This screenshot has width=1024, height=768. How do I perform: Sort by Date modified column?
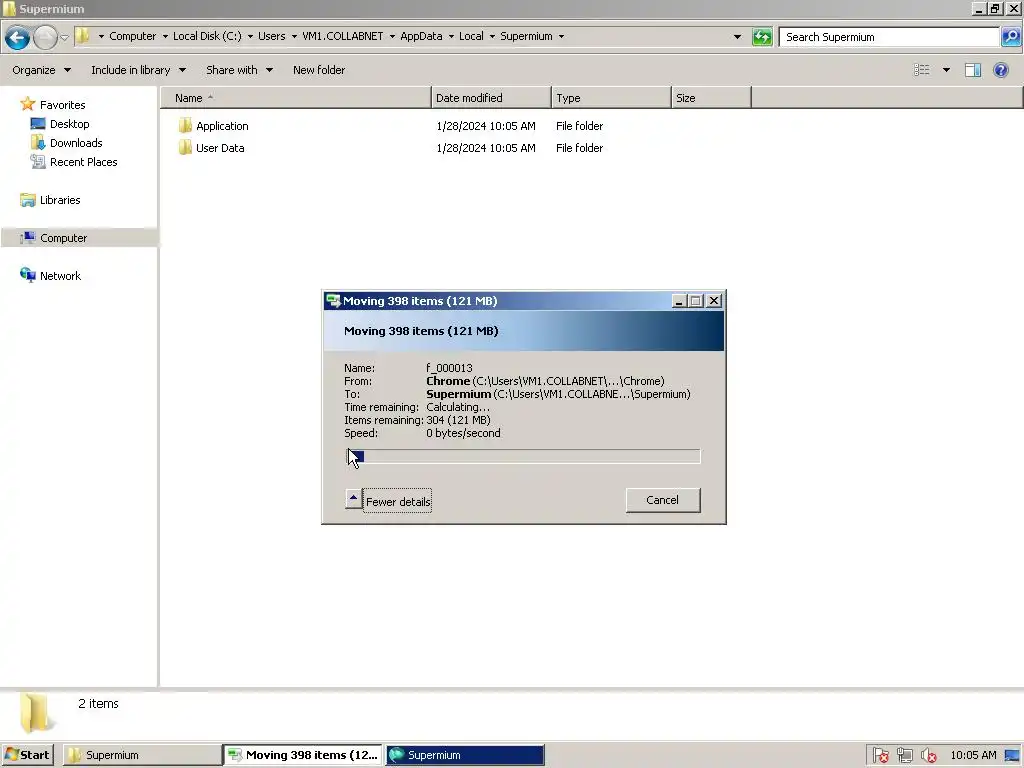coord(491,98)
